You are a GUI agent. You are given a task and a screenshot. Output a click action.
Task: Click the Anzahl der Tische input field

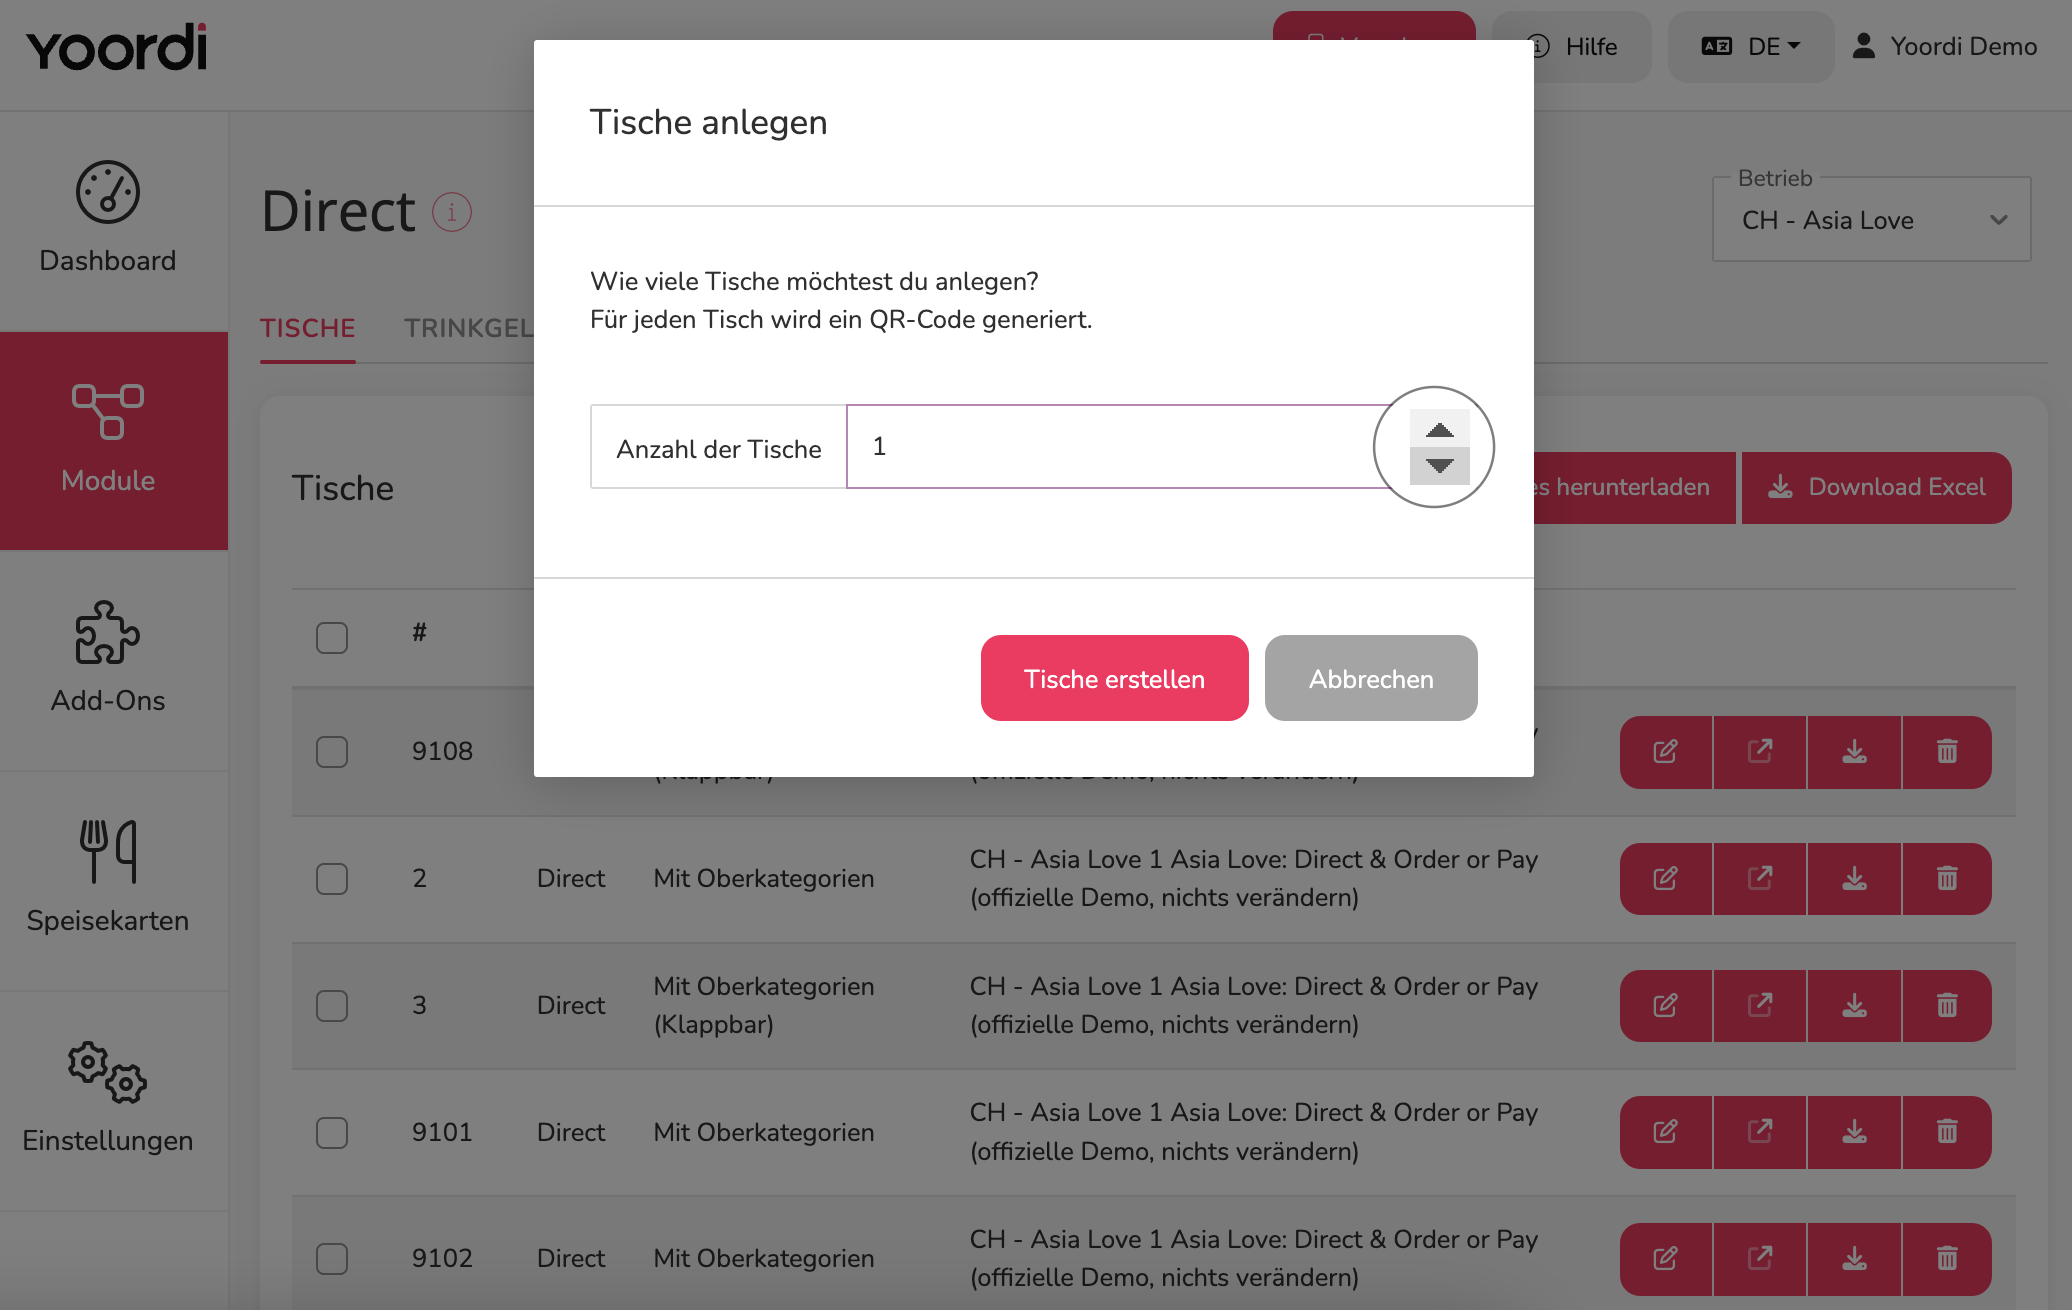tap(1120, 447)
